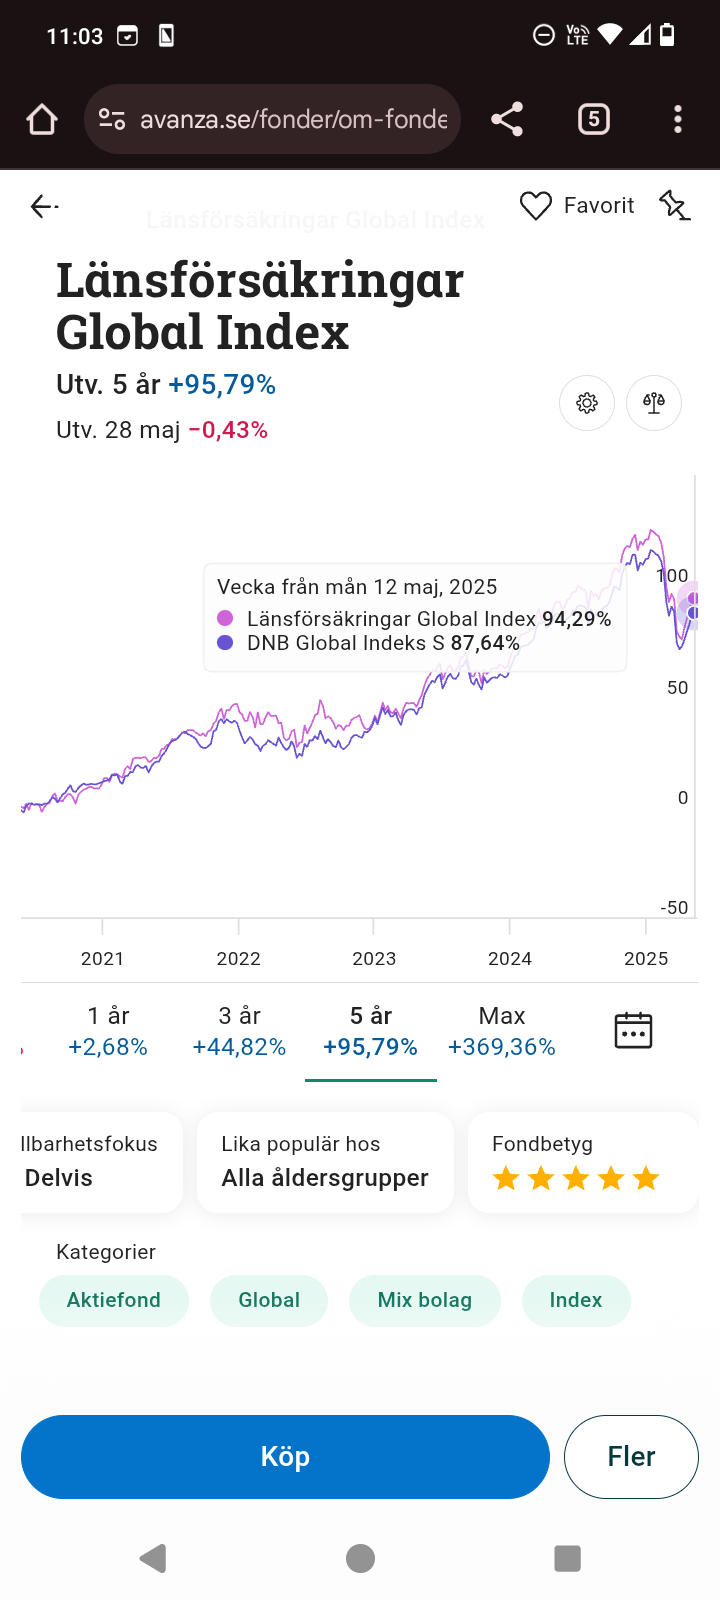This screenshot has height=1600, width=720.
Task: Open the fund comparison scales icon
Action: pyautogui.click(x=654, y=403)
